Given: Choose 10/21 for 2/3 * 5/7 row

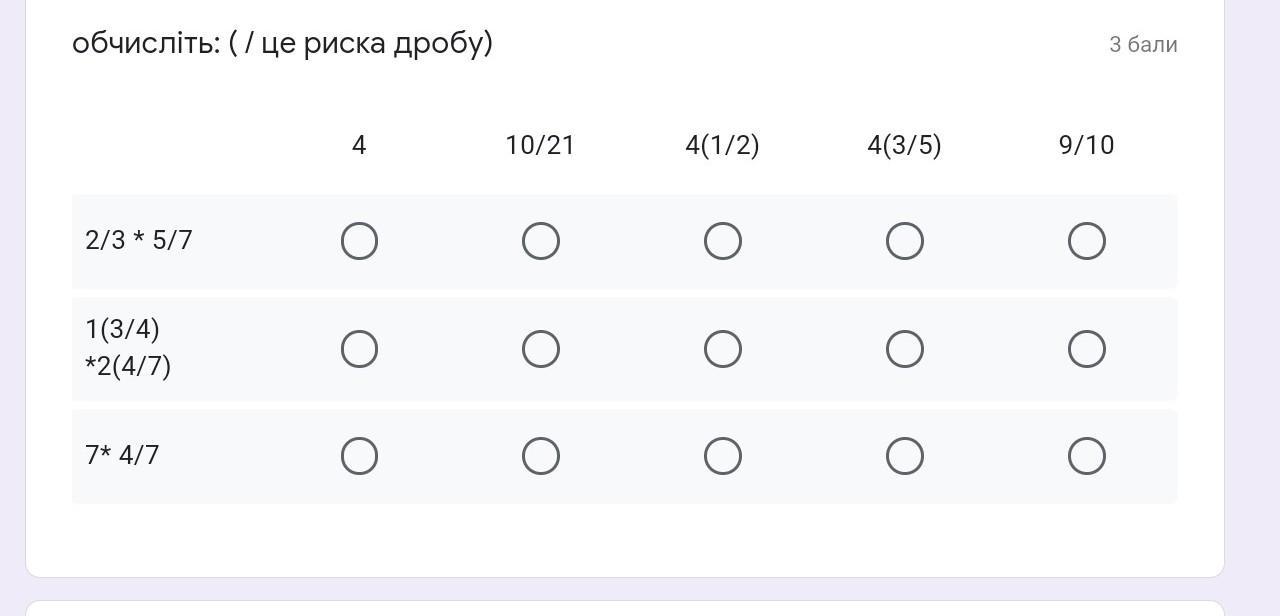Looking at the screenshot, I should [x=541, y=241].
